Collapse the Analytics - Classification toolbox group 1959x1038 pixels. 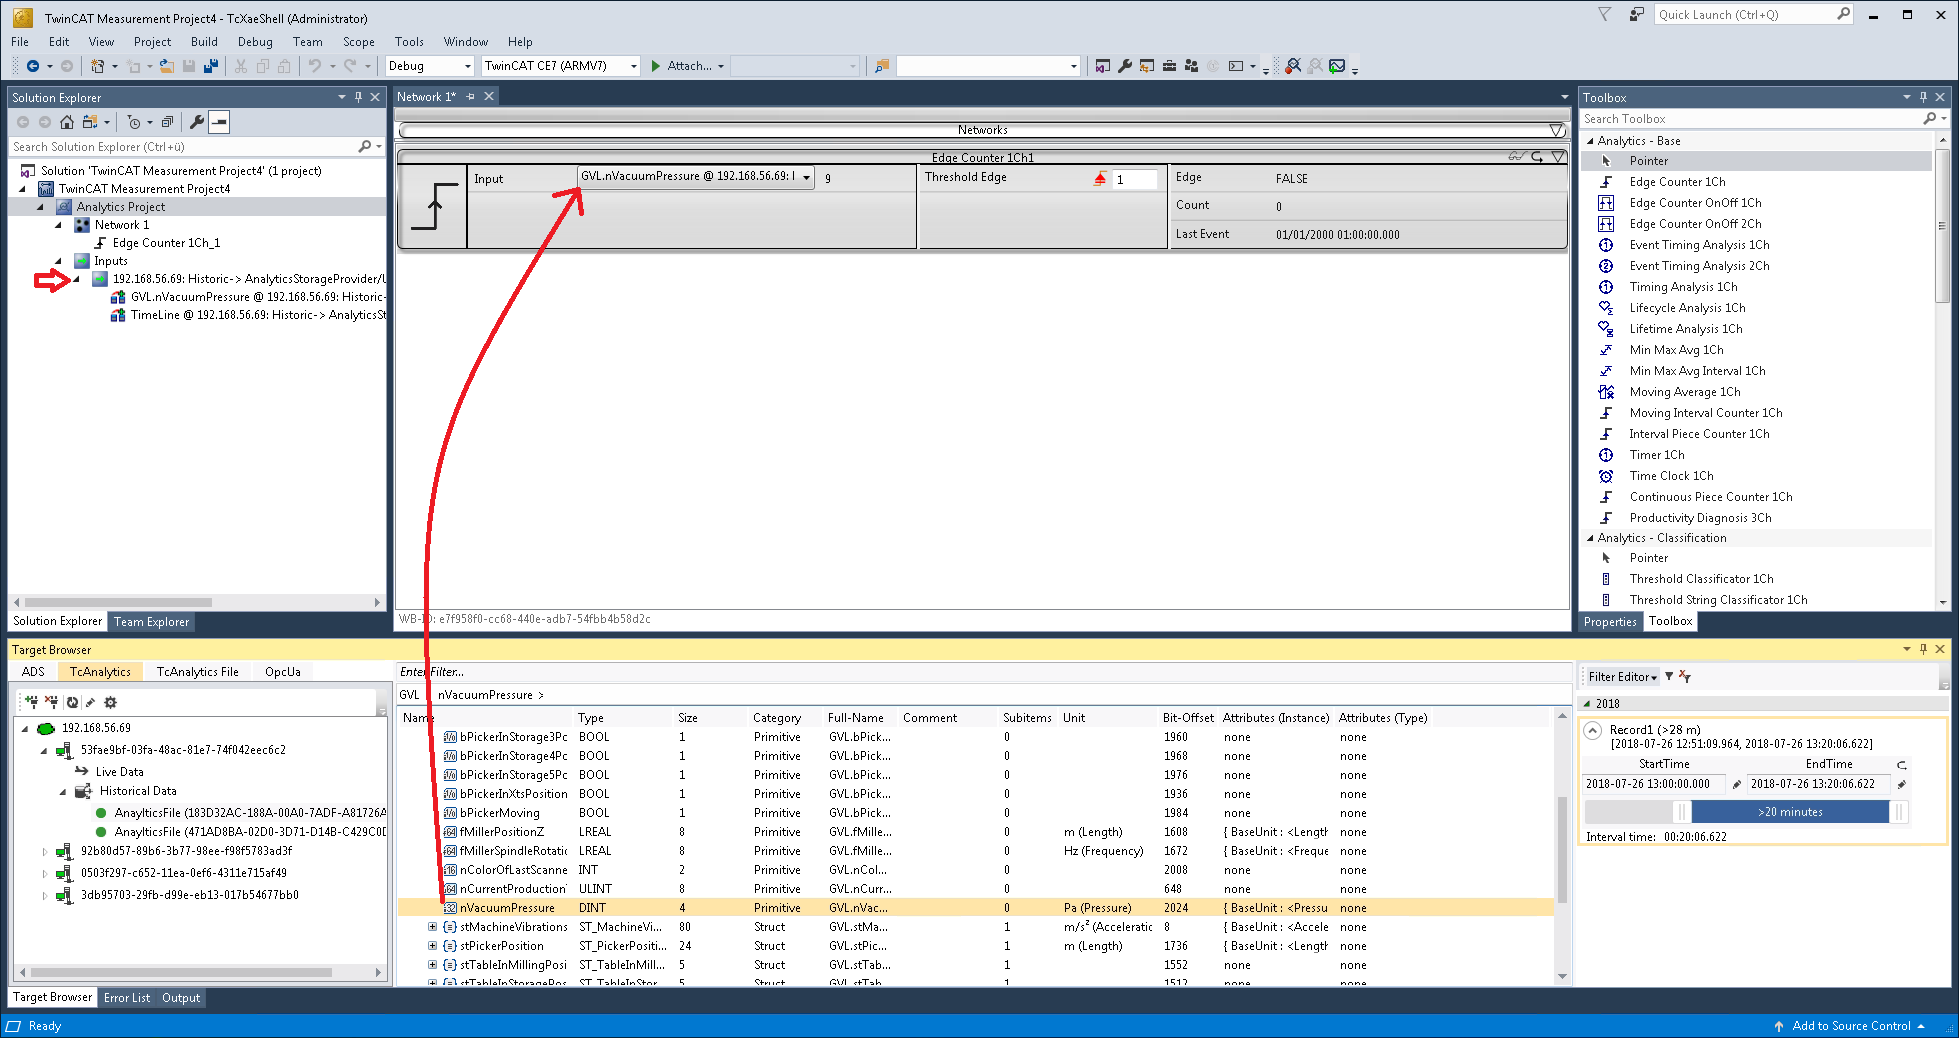pyautogui.click(x=1591, y=538)
